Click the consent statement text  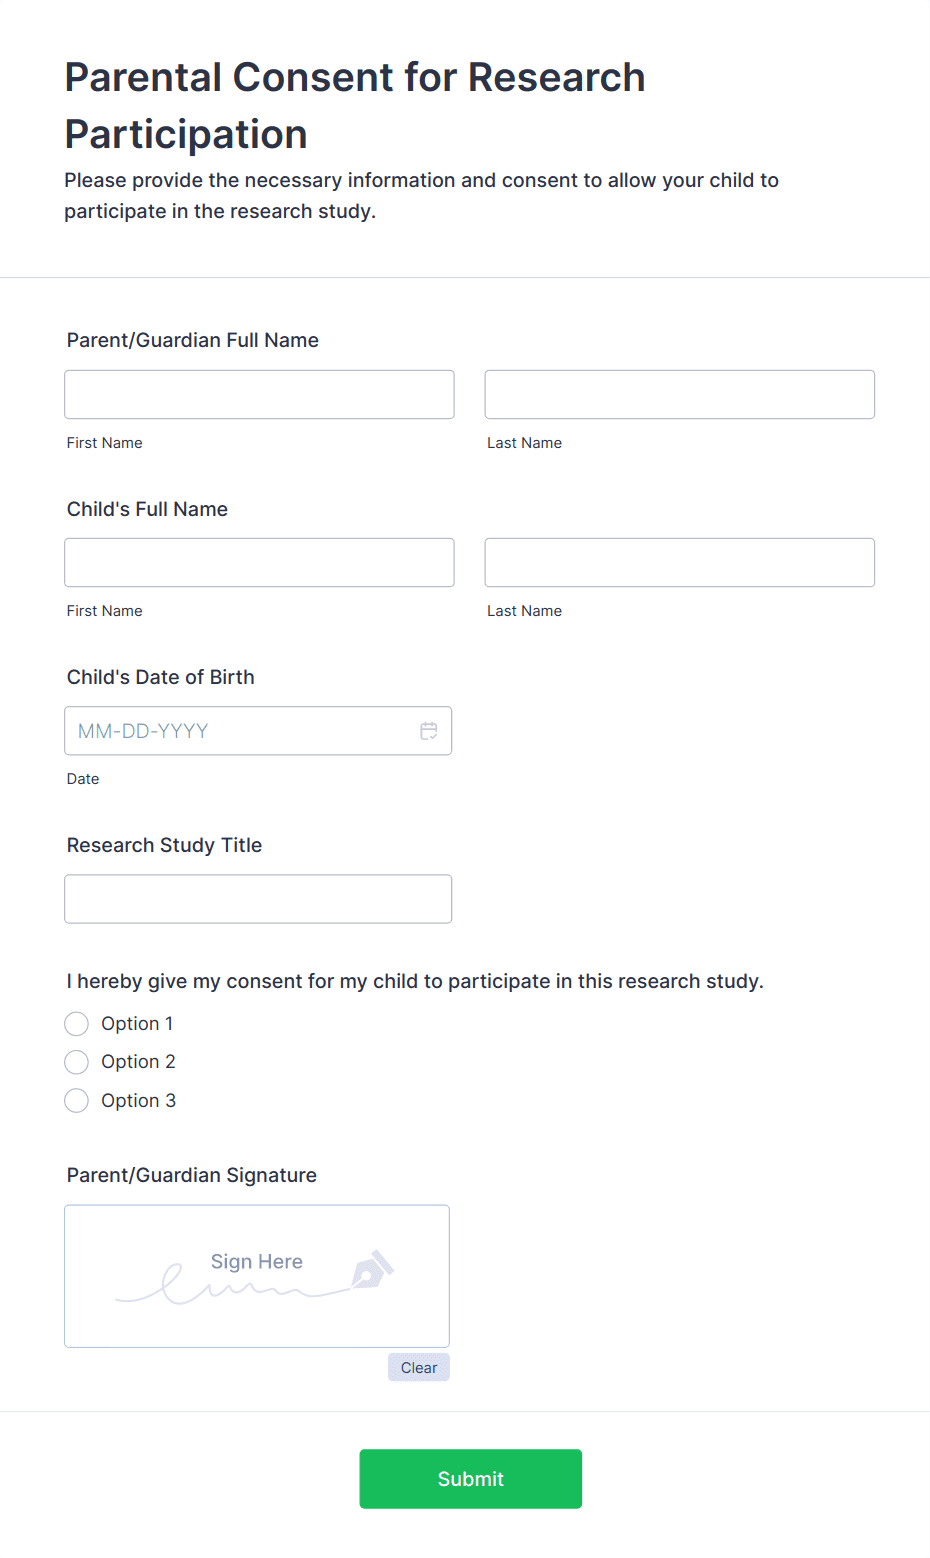tap(414, 981)
